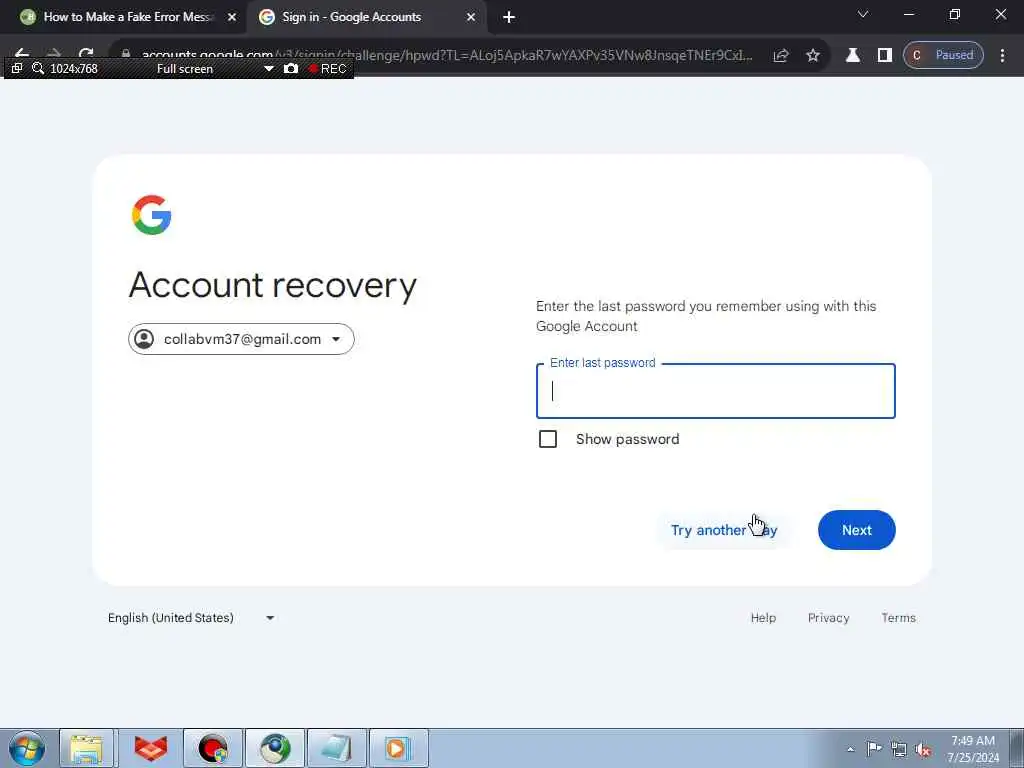
Task: Focus the Enter last password field
Action: (x=715, y=391)
